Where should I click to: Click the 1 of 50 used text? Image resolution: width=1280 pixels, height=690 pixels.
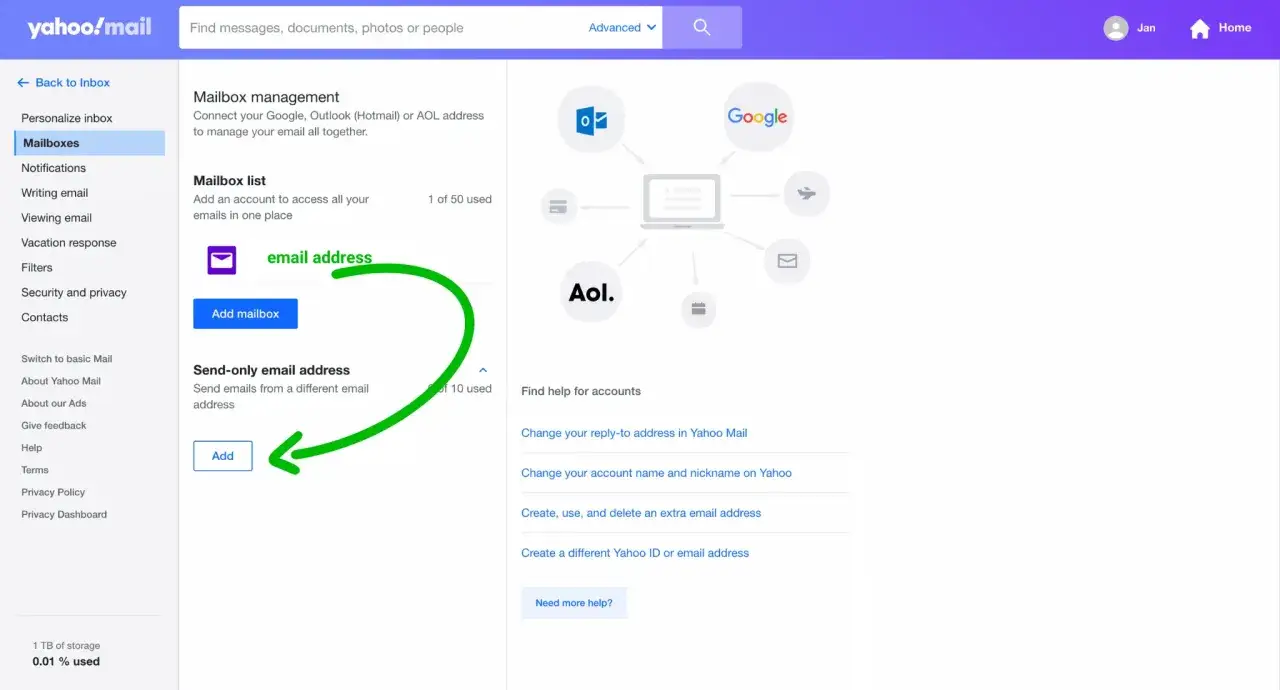coord(460,200)
